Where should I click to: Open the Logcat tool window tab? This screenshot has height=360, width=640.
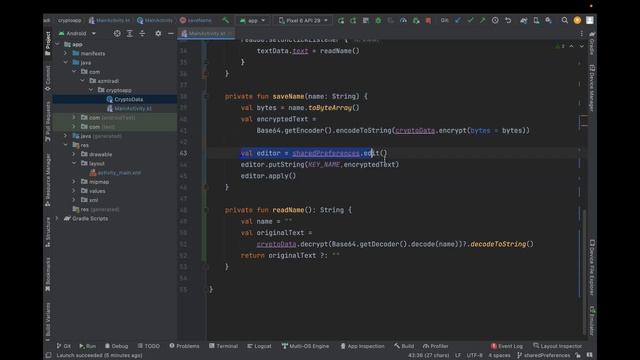point(259,346)
